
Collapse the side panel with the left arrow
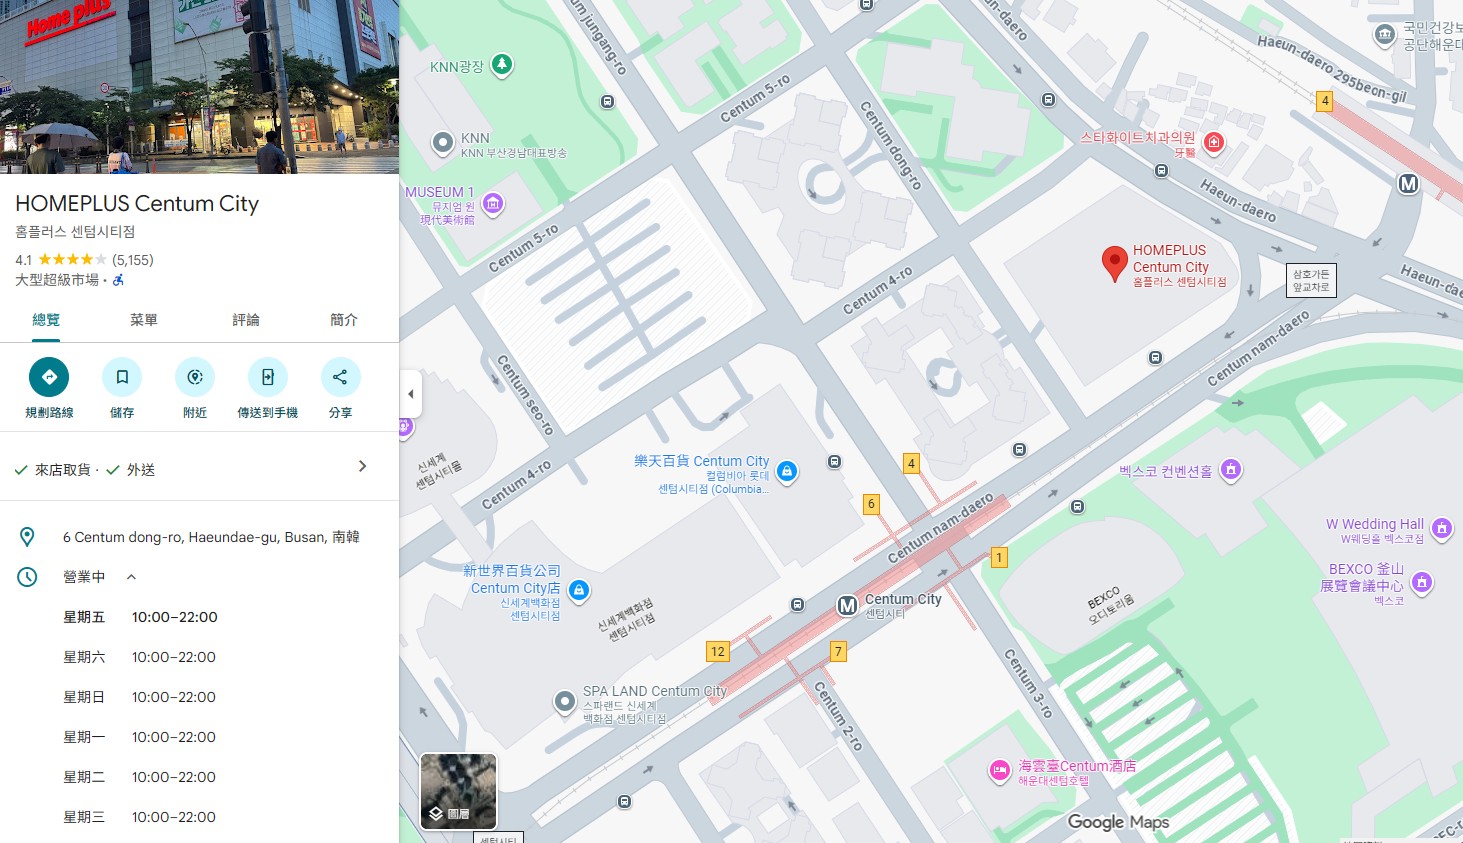click(410, 394)
